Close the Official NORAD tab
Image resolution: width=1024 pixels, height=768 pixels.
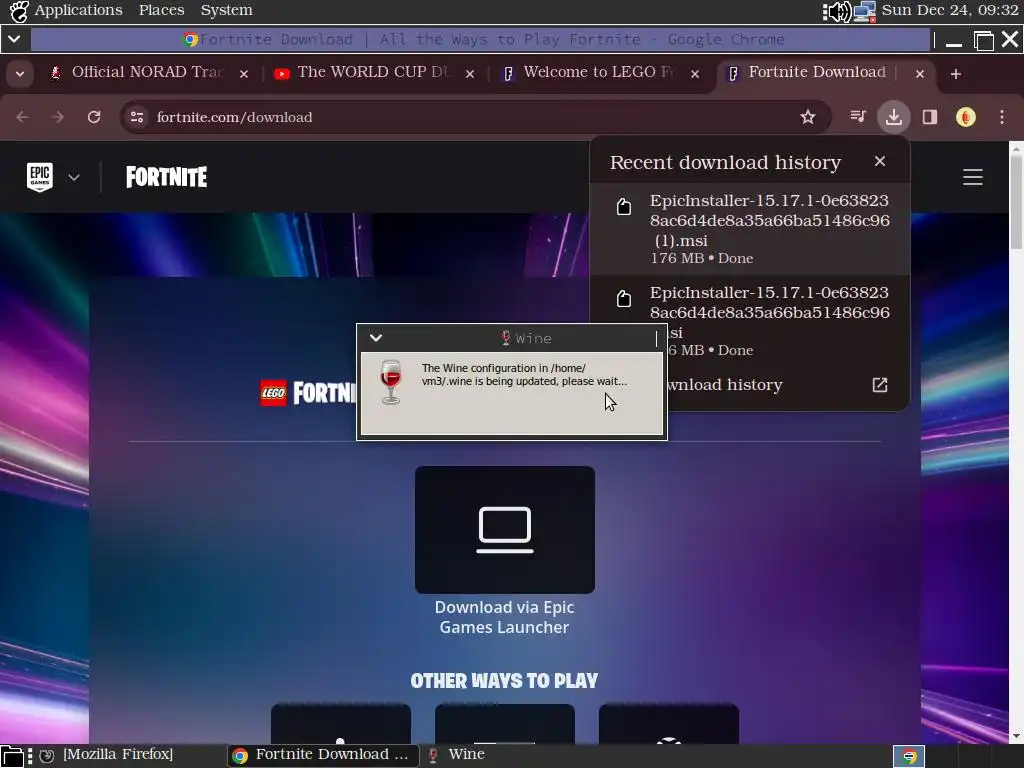coord(244,74)
